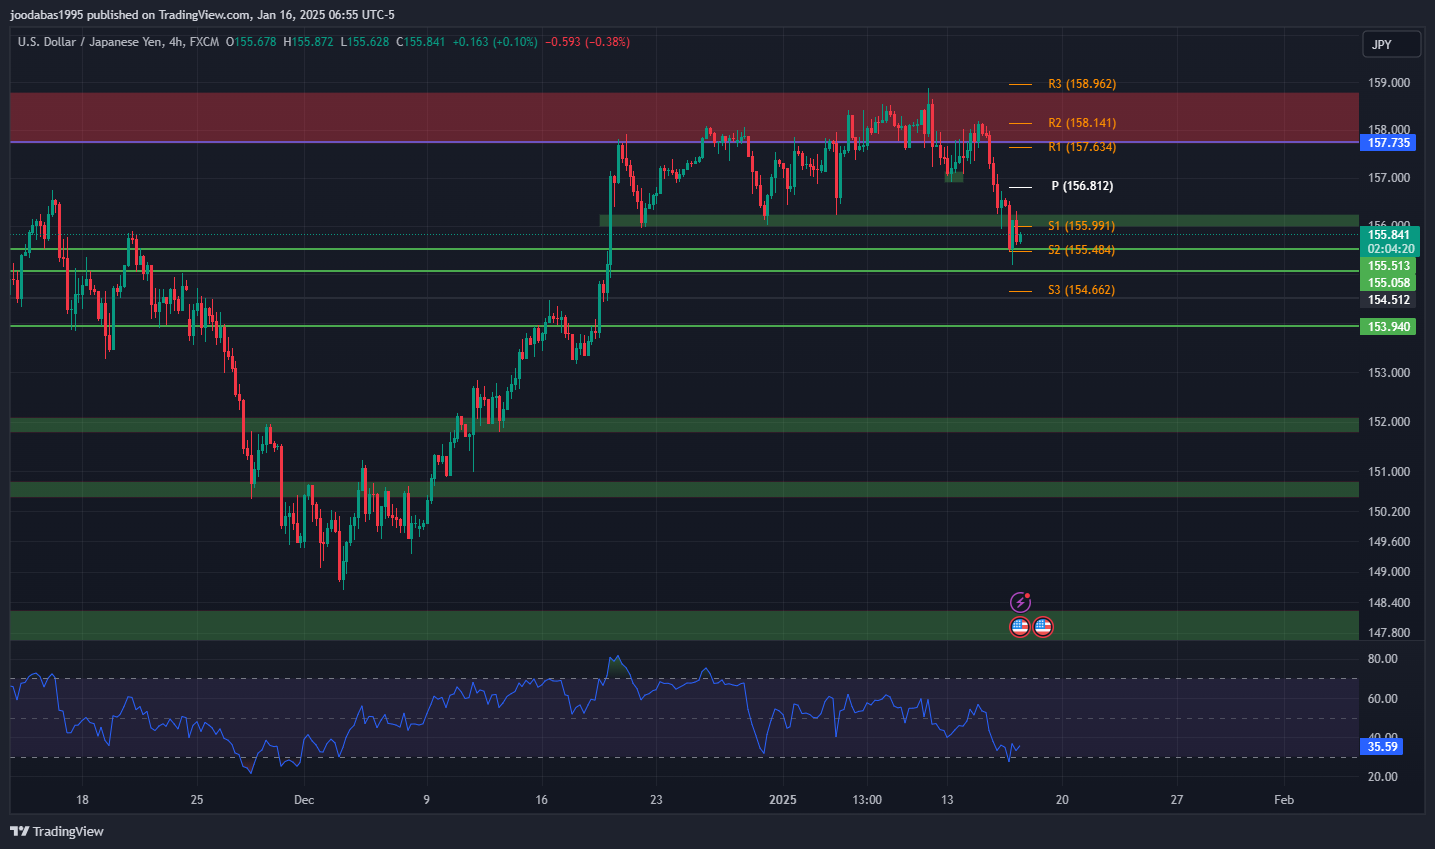
Task: Select the green 155.513 price level label
Action: tap(1388, 266)
